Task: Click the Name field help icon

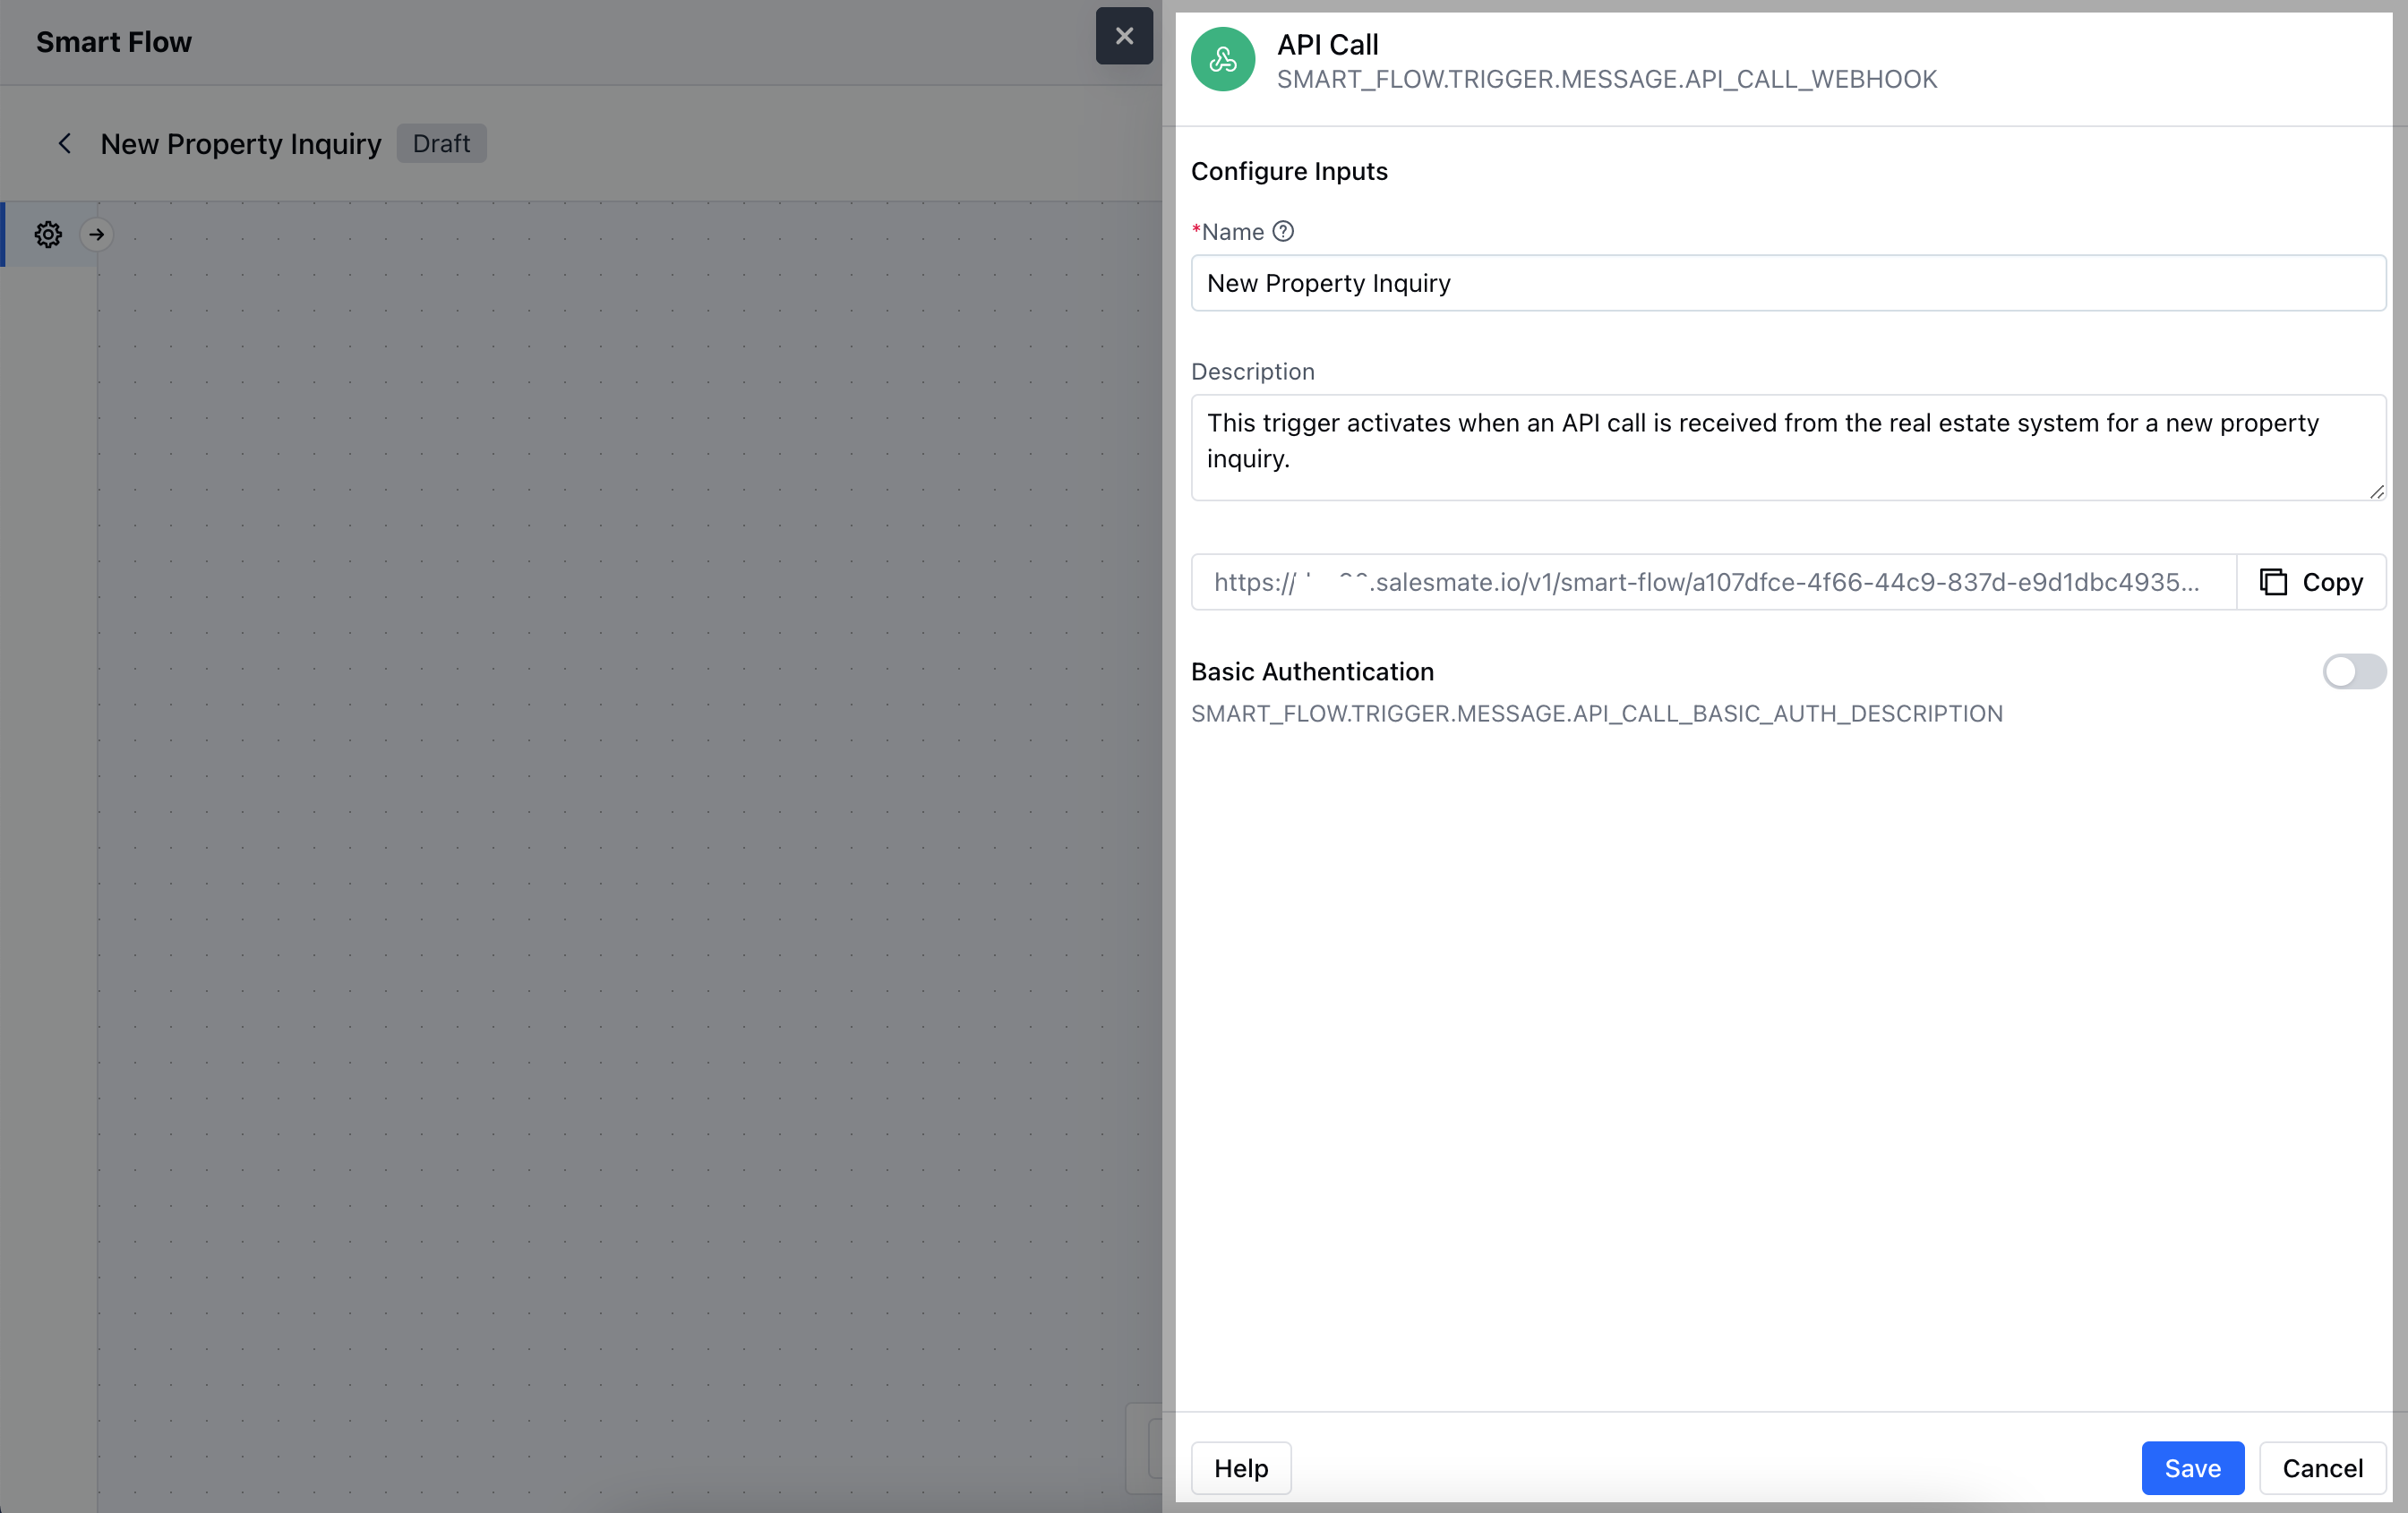Action: pos(1283,231)
